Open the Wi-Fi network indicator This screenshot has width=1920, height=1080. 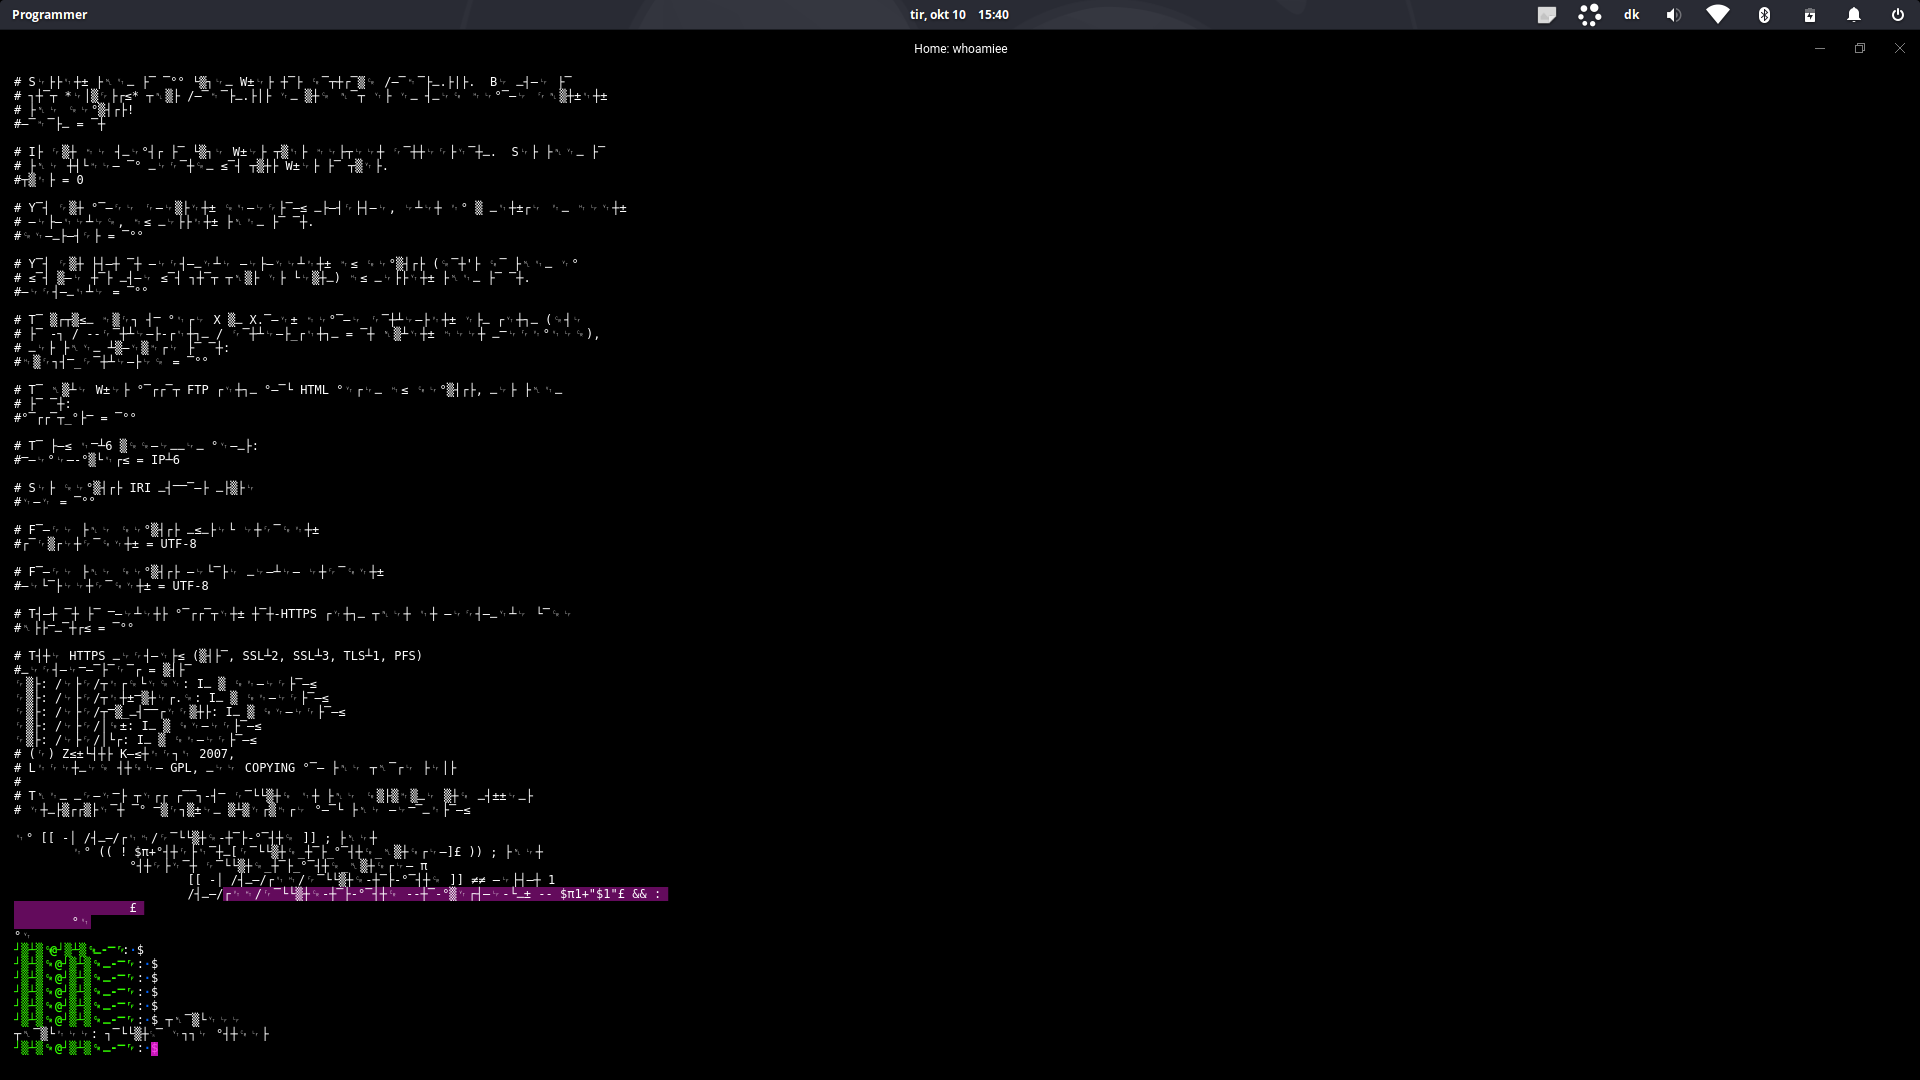point(1717,14)
